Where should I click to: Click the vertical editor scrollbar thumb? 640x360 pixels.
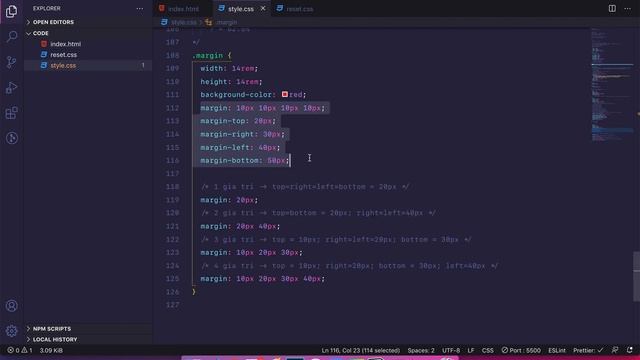tap(636, 276)
